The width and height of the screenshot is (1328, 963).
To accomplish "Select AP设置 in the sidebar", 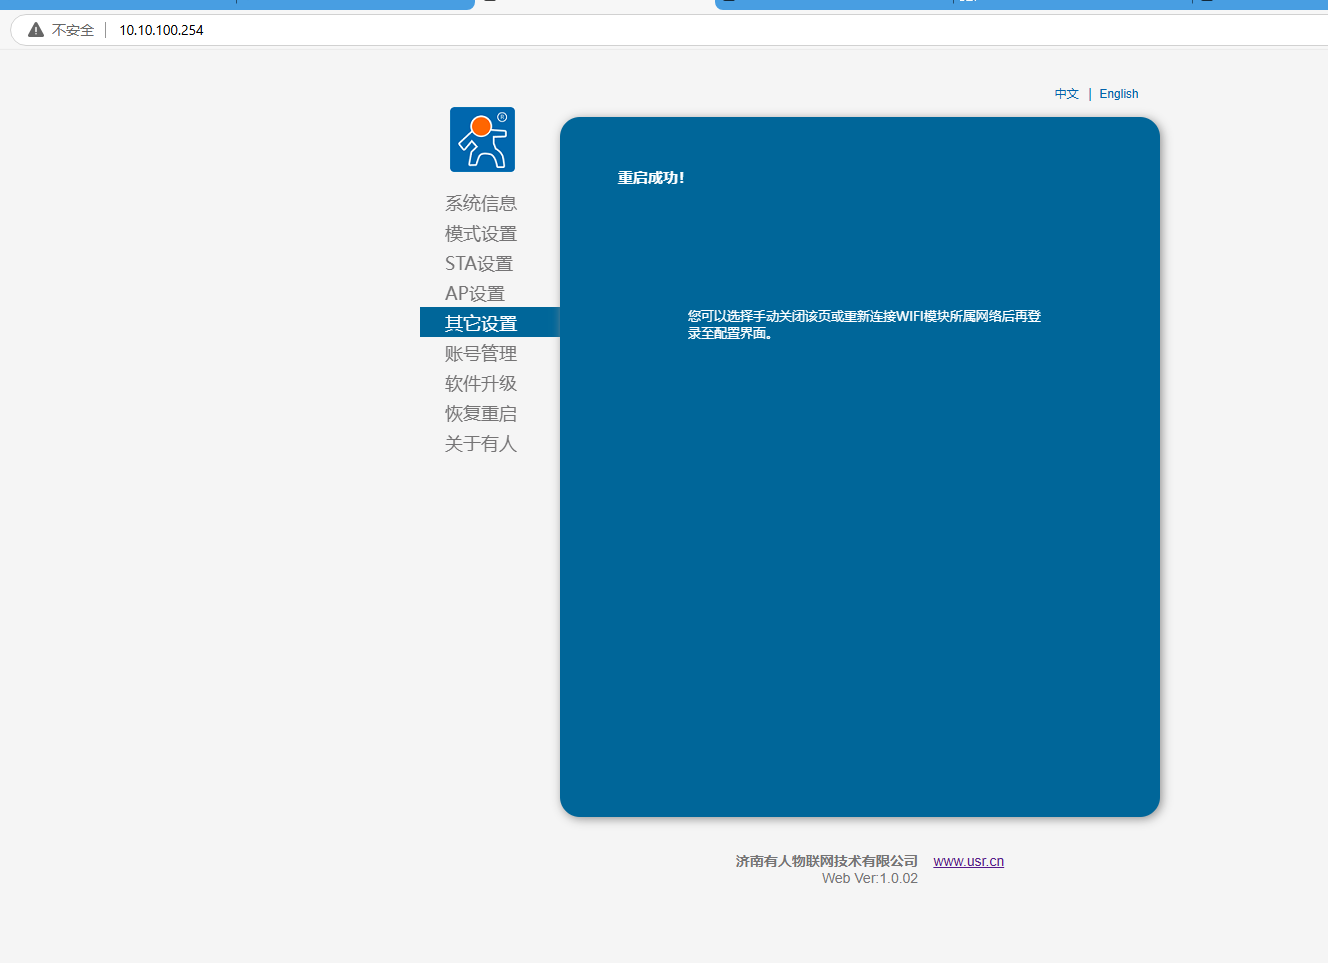I will pyautogui.click(x=475, y=293).
